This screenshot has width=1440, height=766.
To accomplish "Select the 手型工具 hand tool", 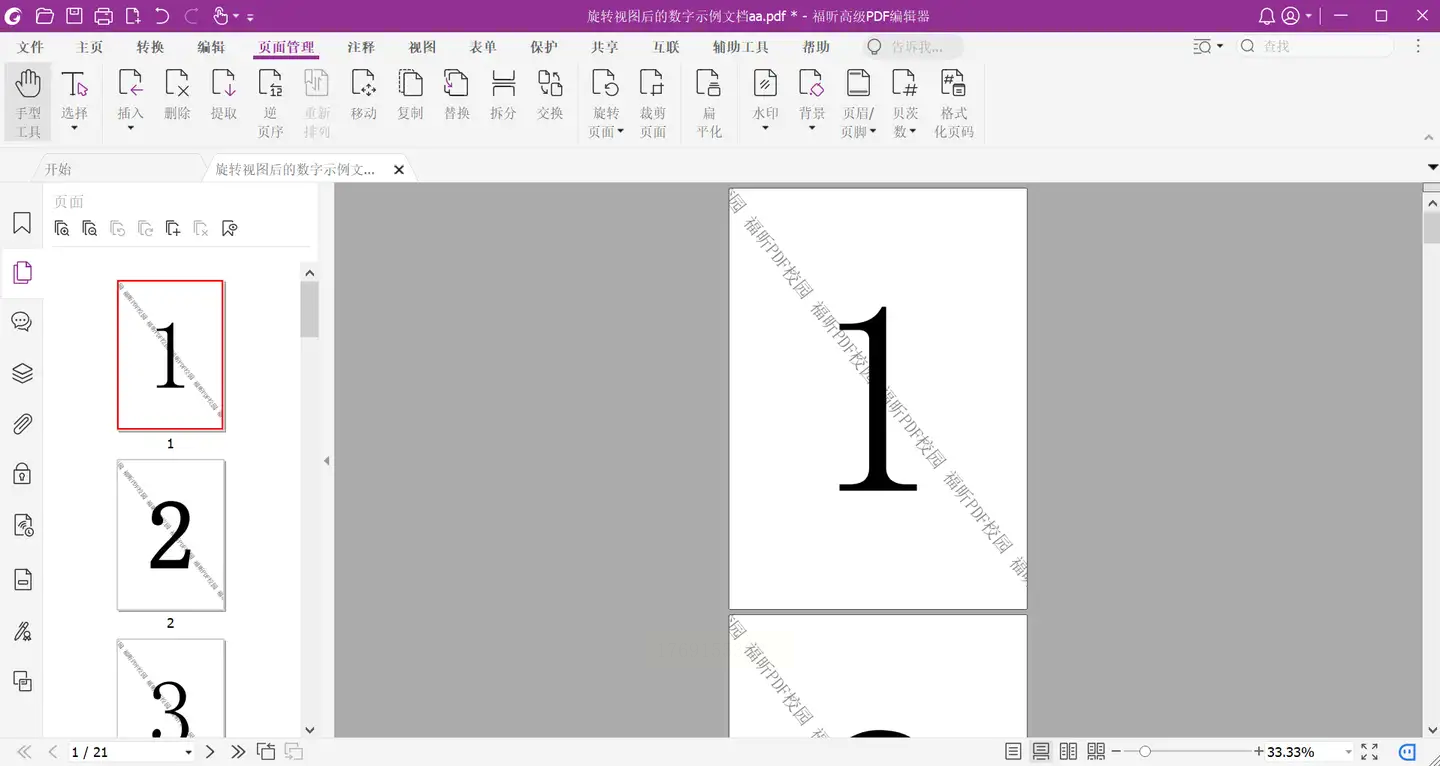I will click(x=28, y=103).
